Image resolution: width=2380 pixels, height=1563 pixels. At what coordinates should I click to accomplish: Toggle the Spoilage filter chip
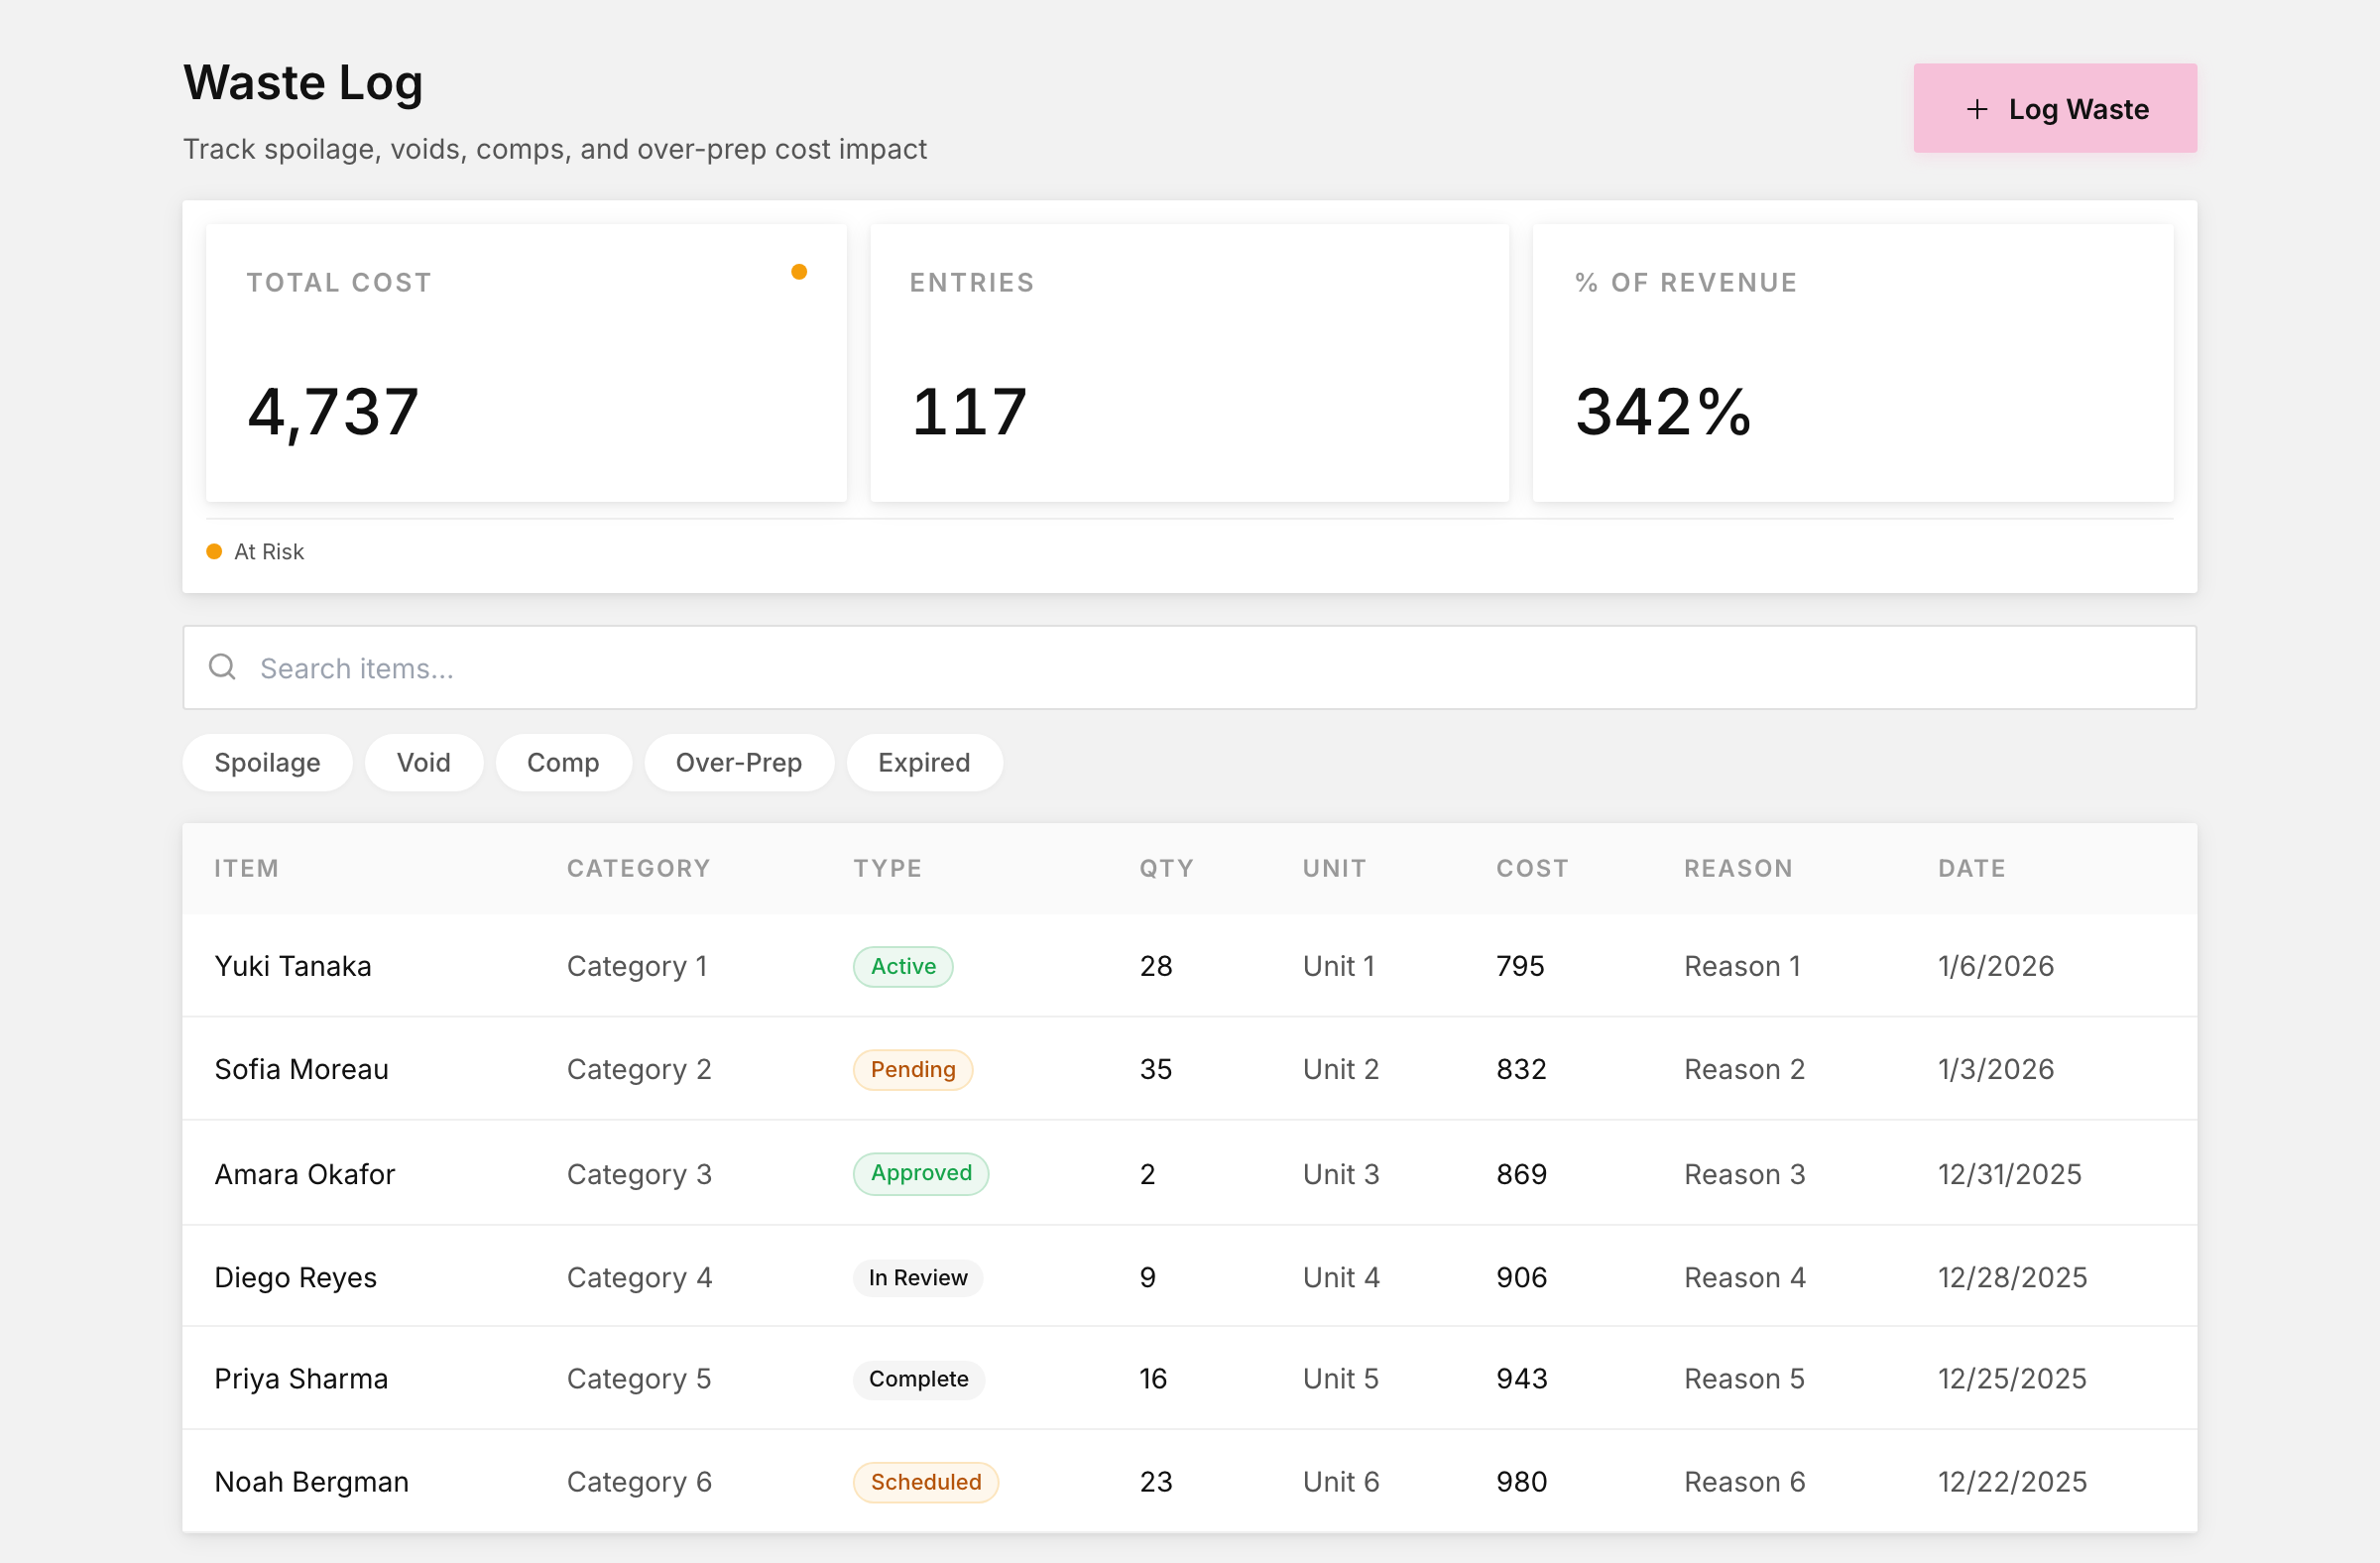(x=267, y=762)
